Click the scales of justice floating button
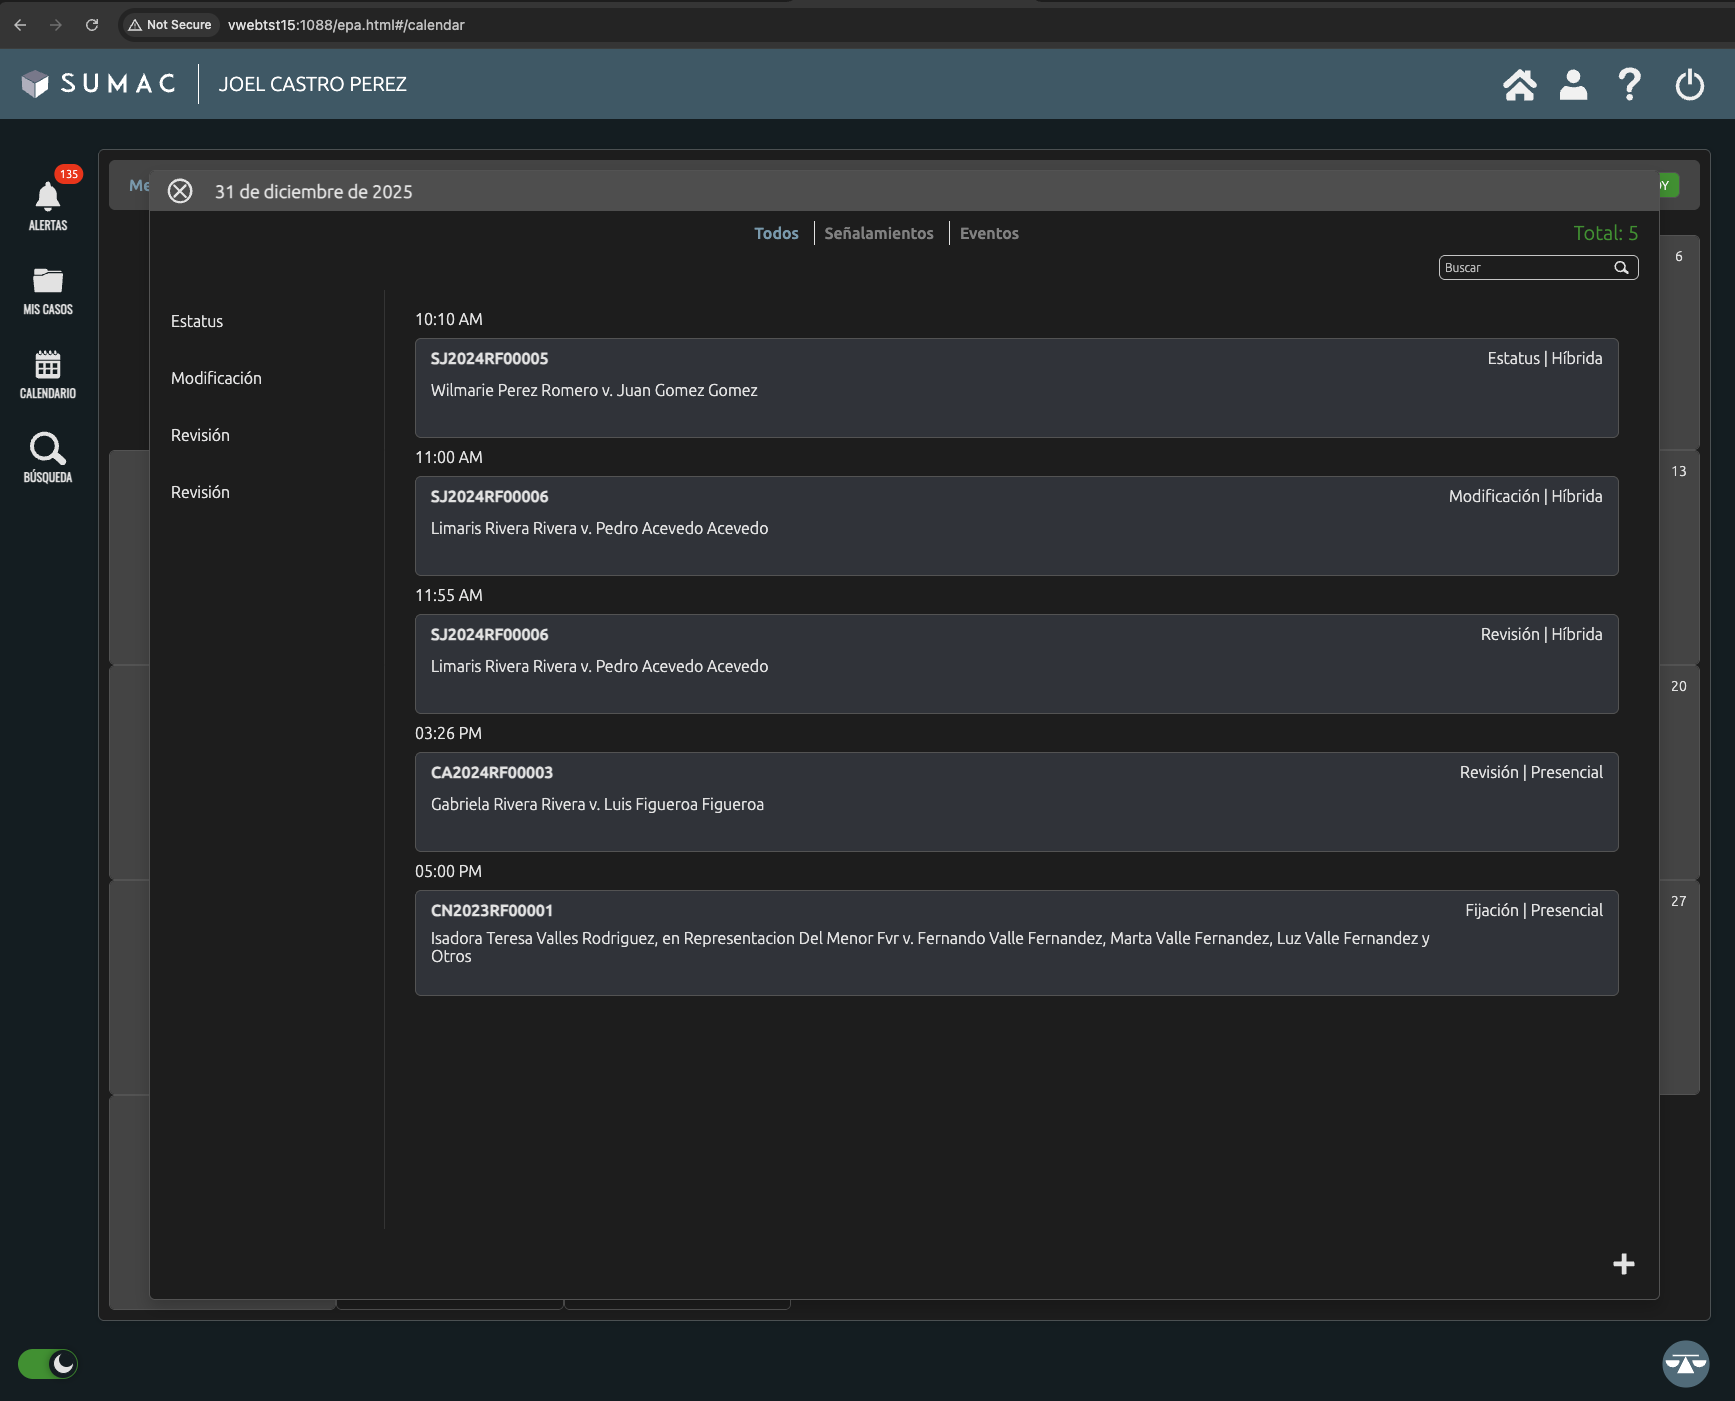The image size is (1735, 1401). pos(1685,1364)
